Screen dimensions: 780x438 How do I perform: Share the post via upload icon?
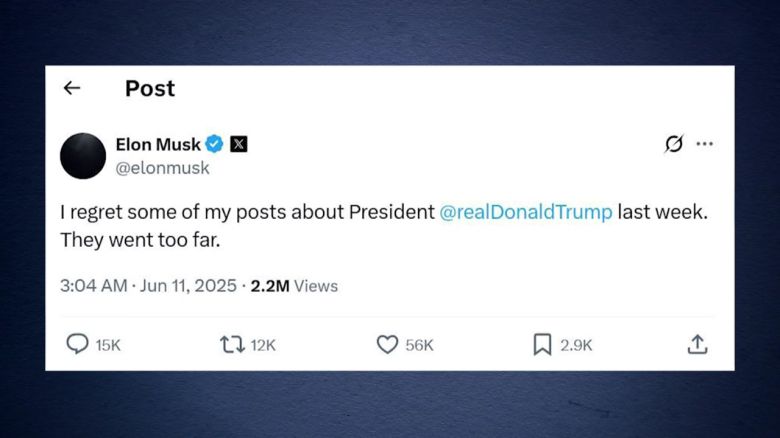click(x=698, y=344)
